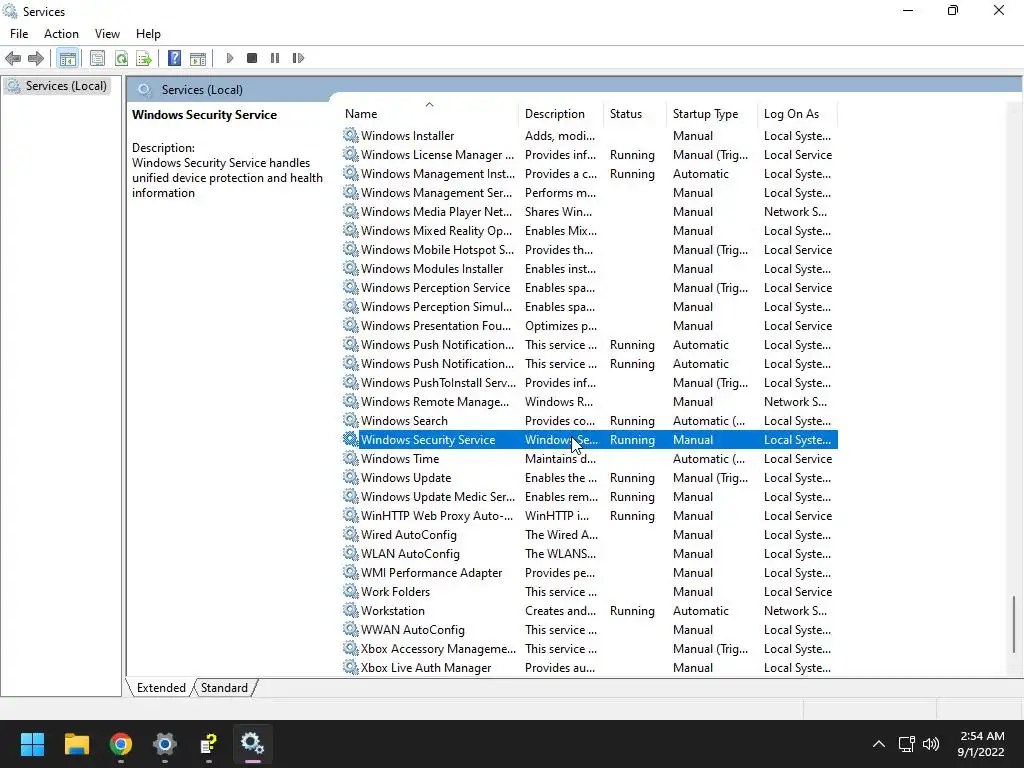Select the Windows Modules Installer service
Image resolution: width=1024 pixels, height=768 pixels.
(x=590, y=268)
